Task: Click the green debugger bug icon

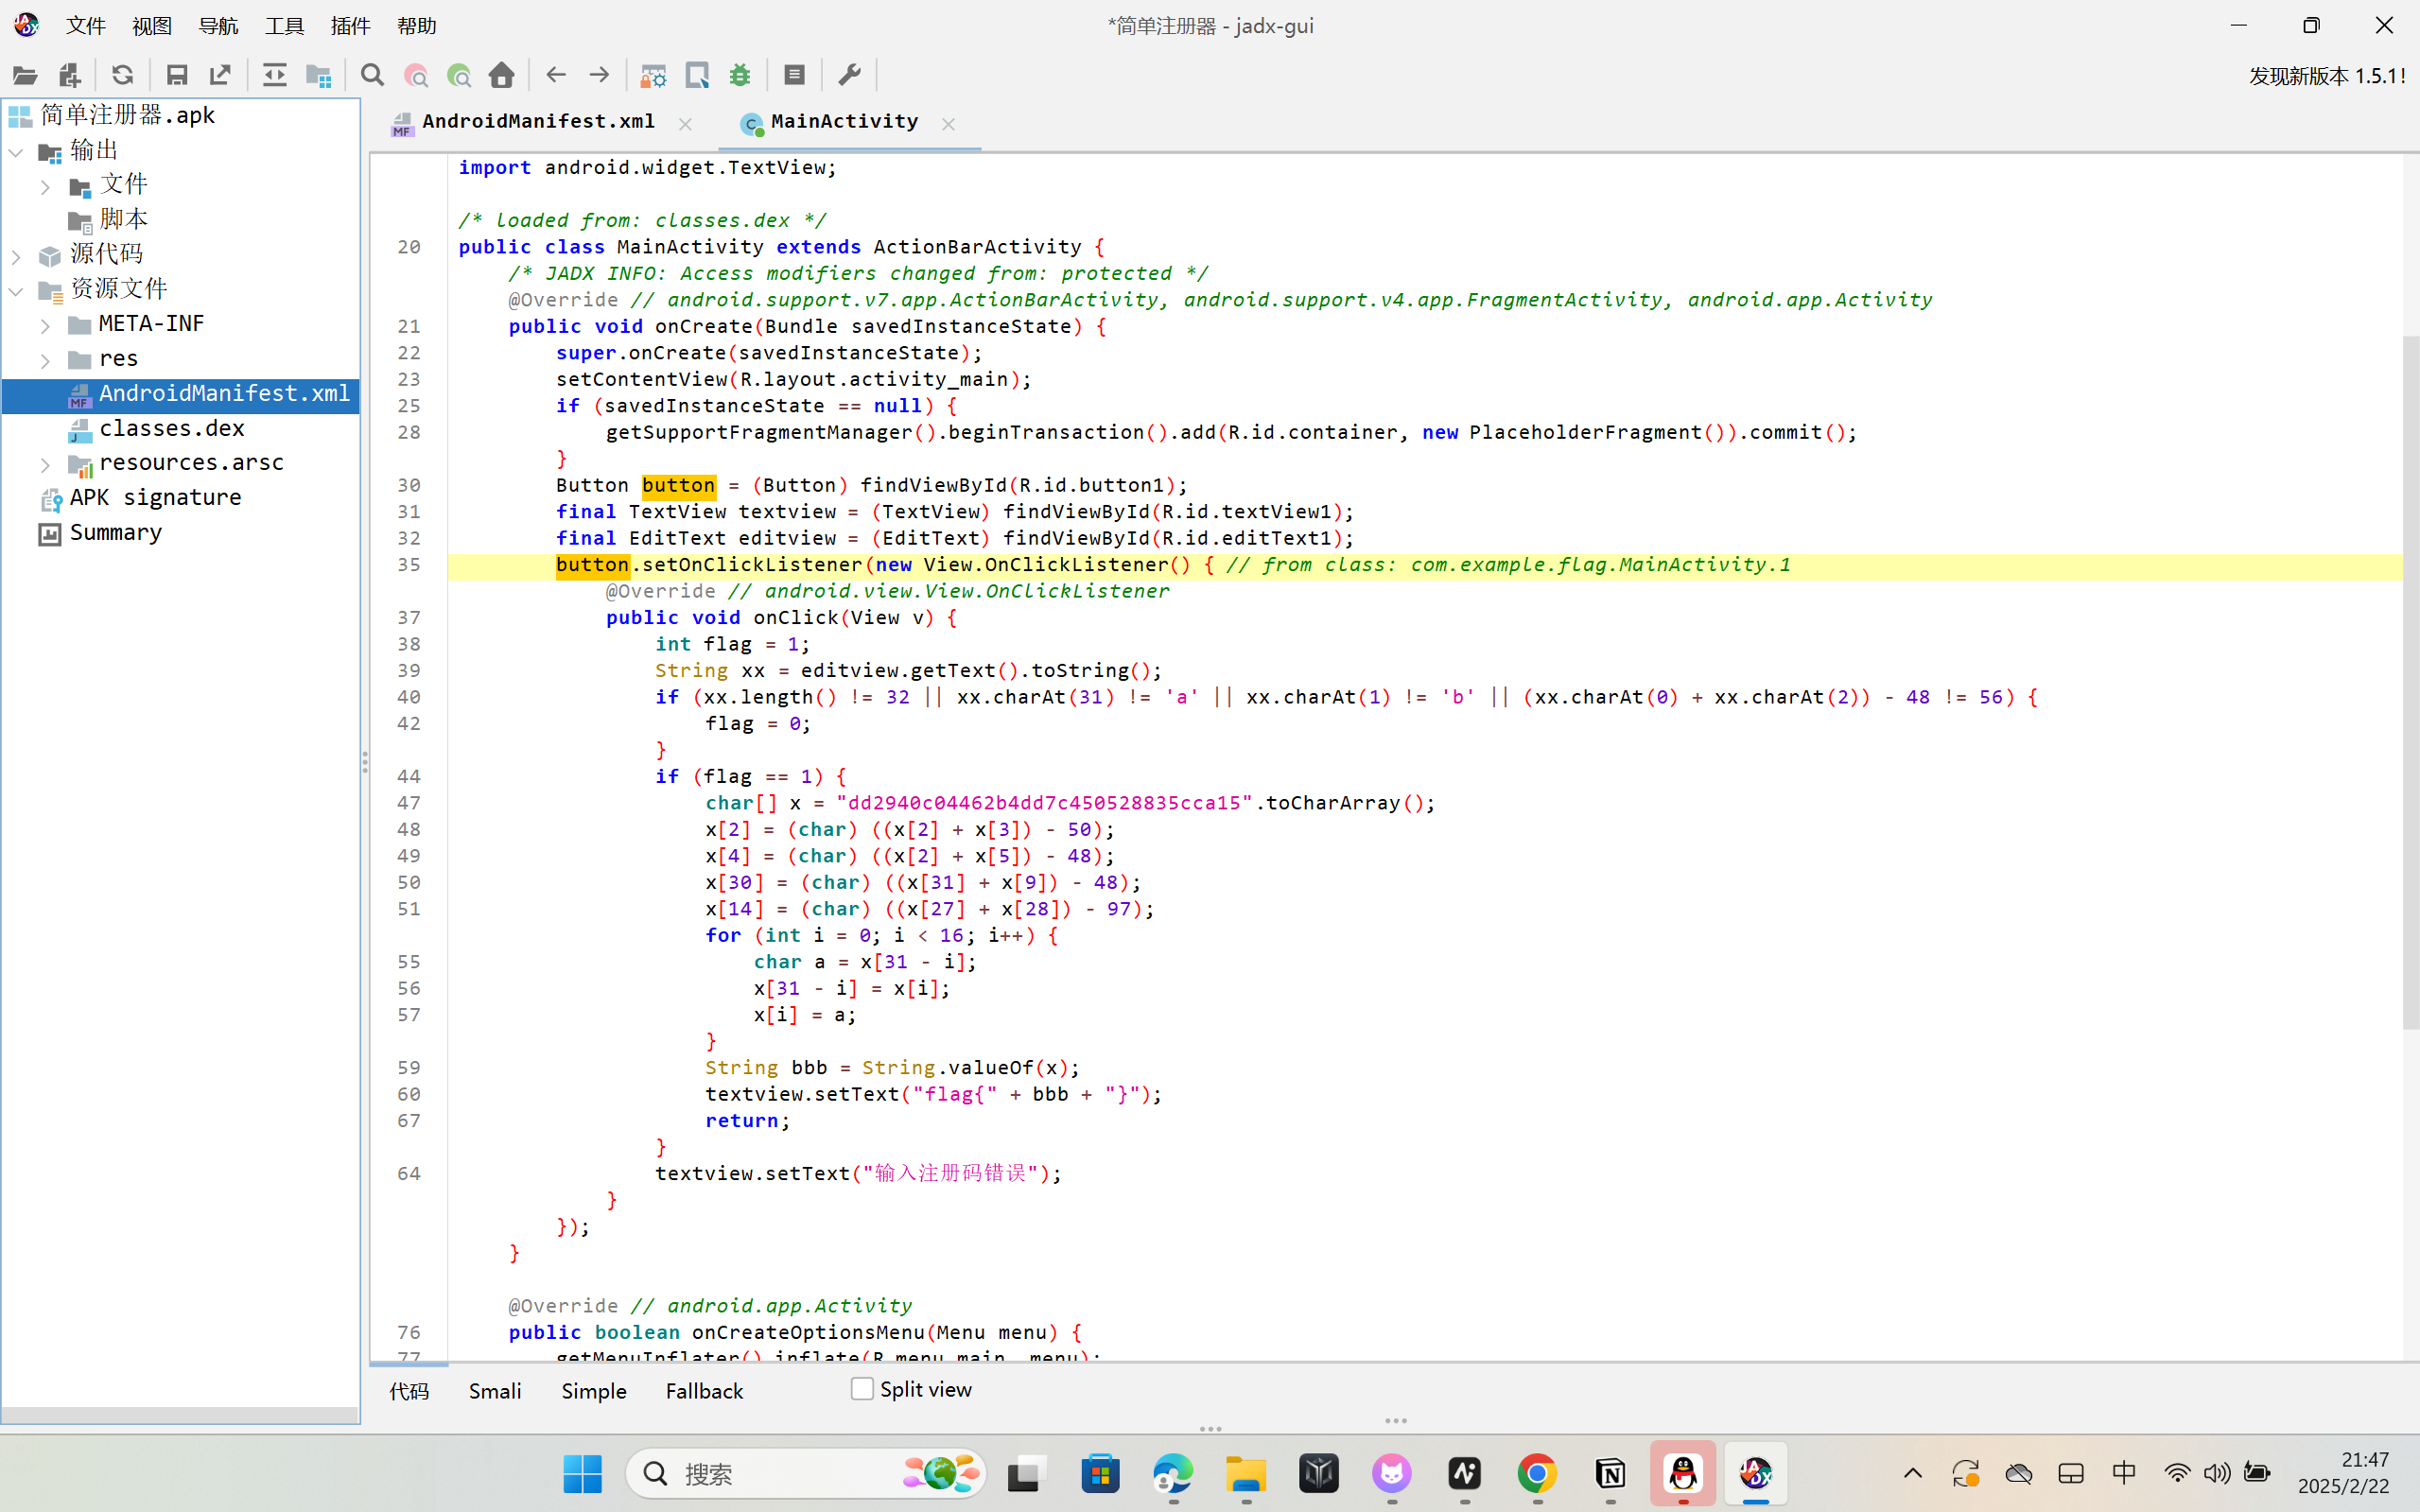Action: 740,75
